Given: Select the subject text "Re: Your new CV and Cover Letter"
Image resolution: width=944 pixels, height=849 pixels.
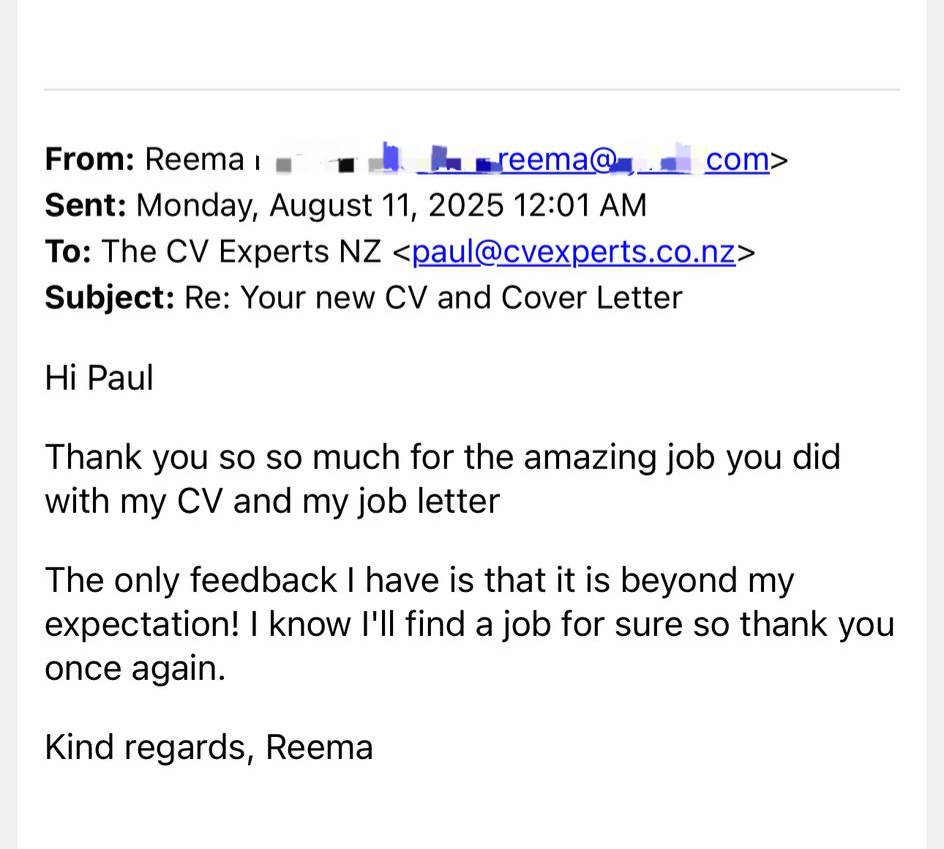Looking at the screenshot, I should click(x=433, y=297).
